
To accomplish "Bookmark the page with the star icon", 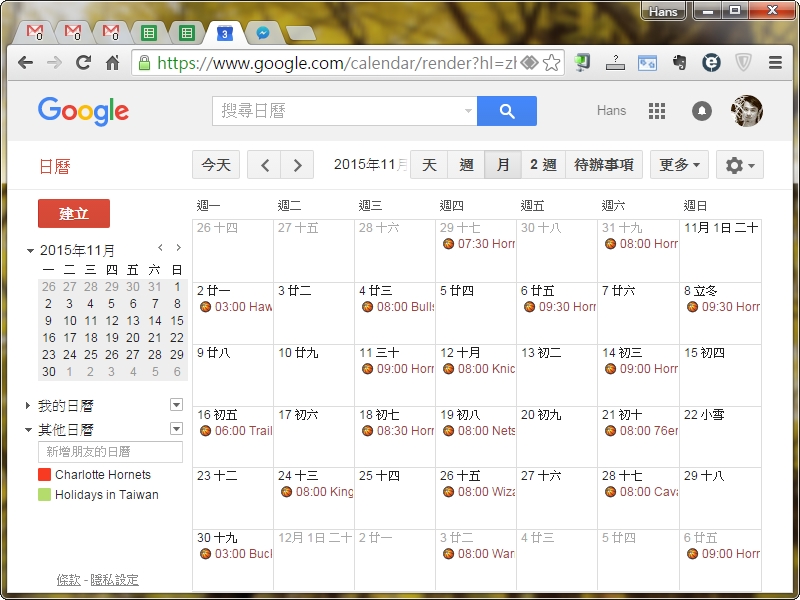I will click(x=552, y=62).
